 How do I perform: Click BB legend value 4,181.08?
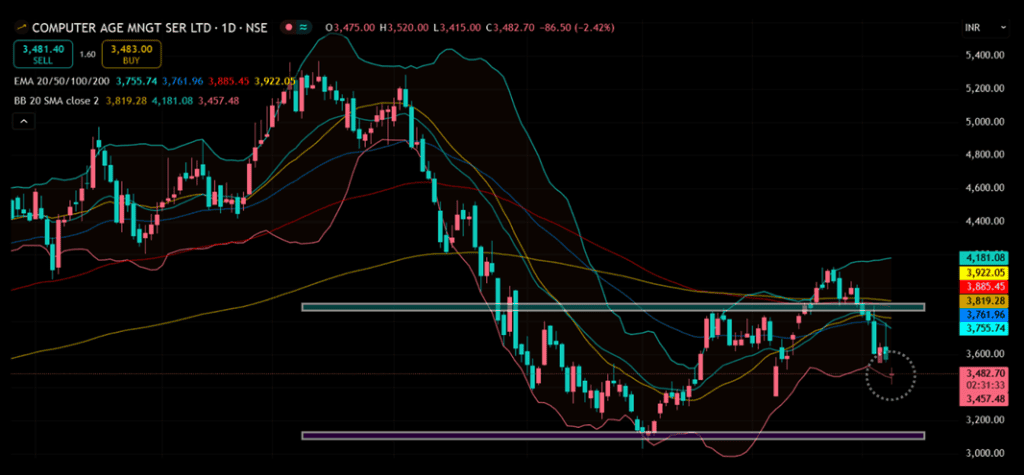[173, 101]
